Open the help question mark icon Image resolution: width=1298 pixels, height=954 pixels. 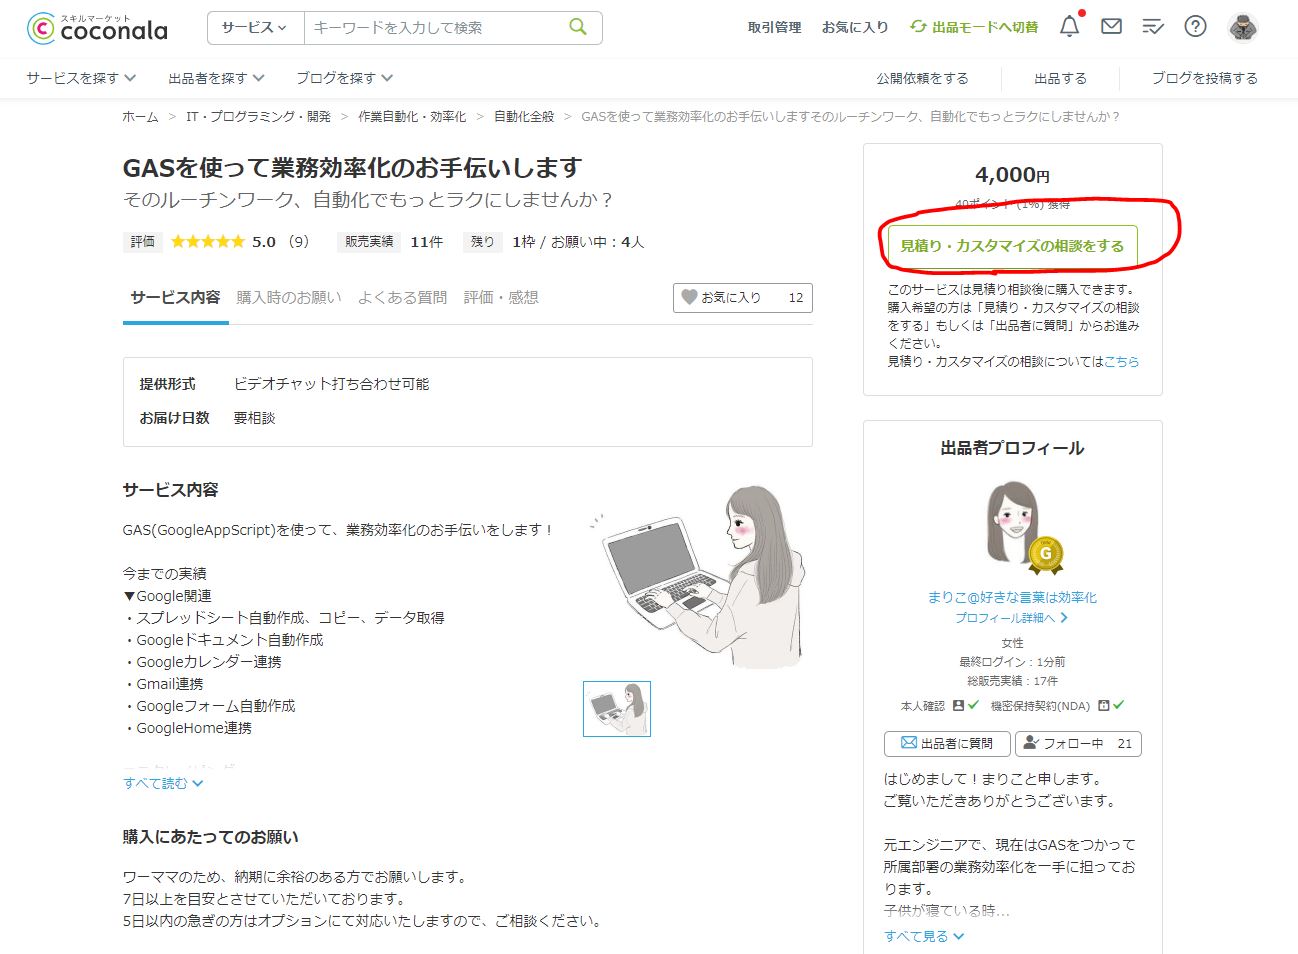tap(1195, 27)
